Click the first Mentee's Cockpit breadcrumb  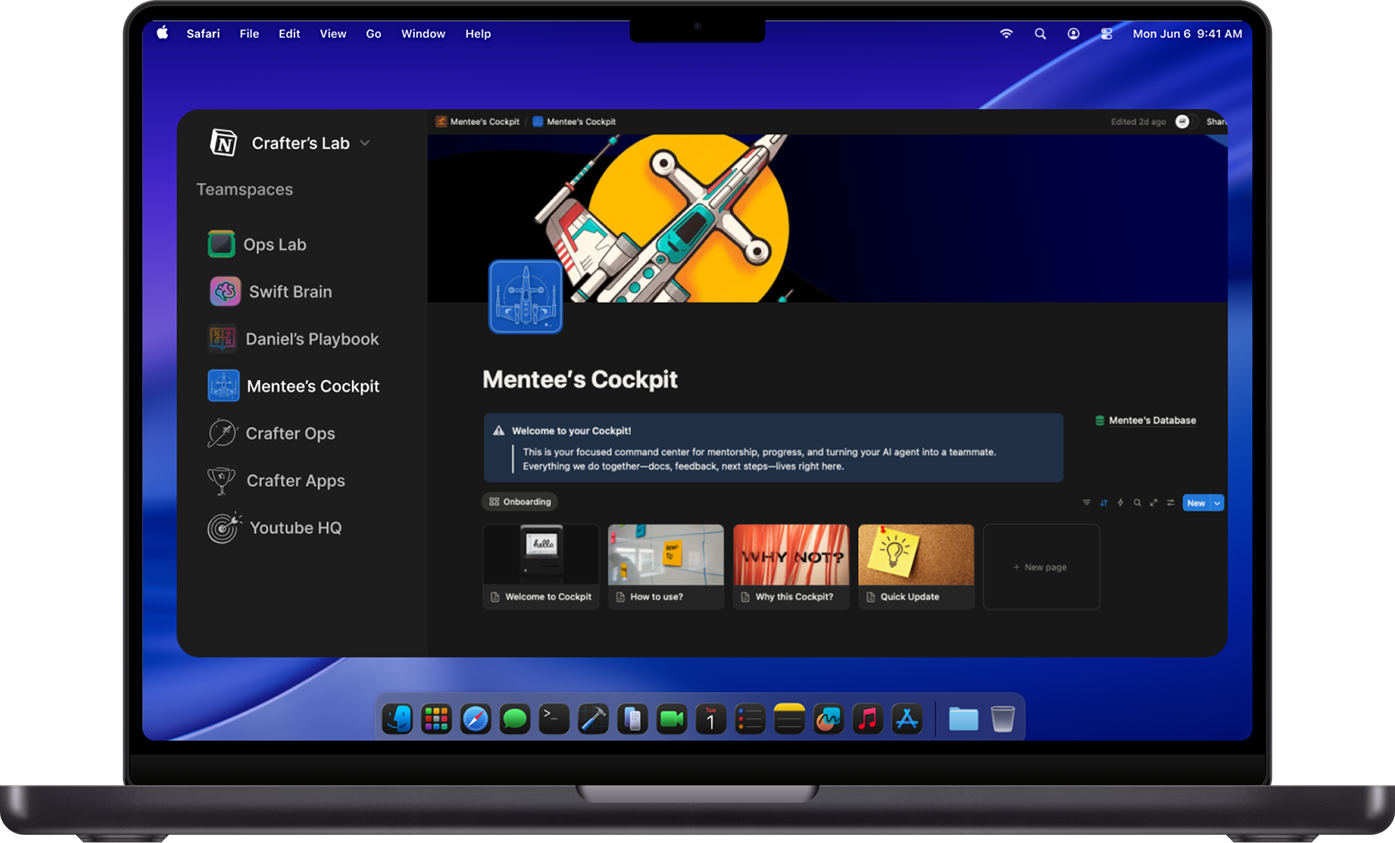pos(478,122)
